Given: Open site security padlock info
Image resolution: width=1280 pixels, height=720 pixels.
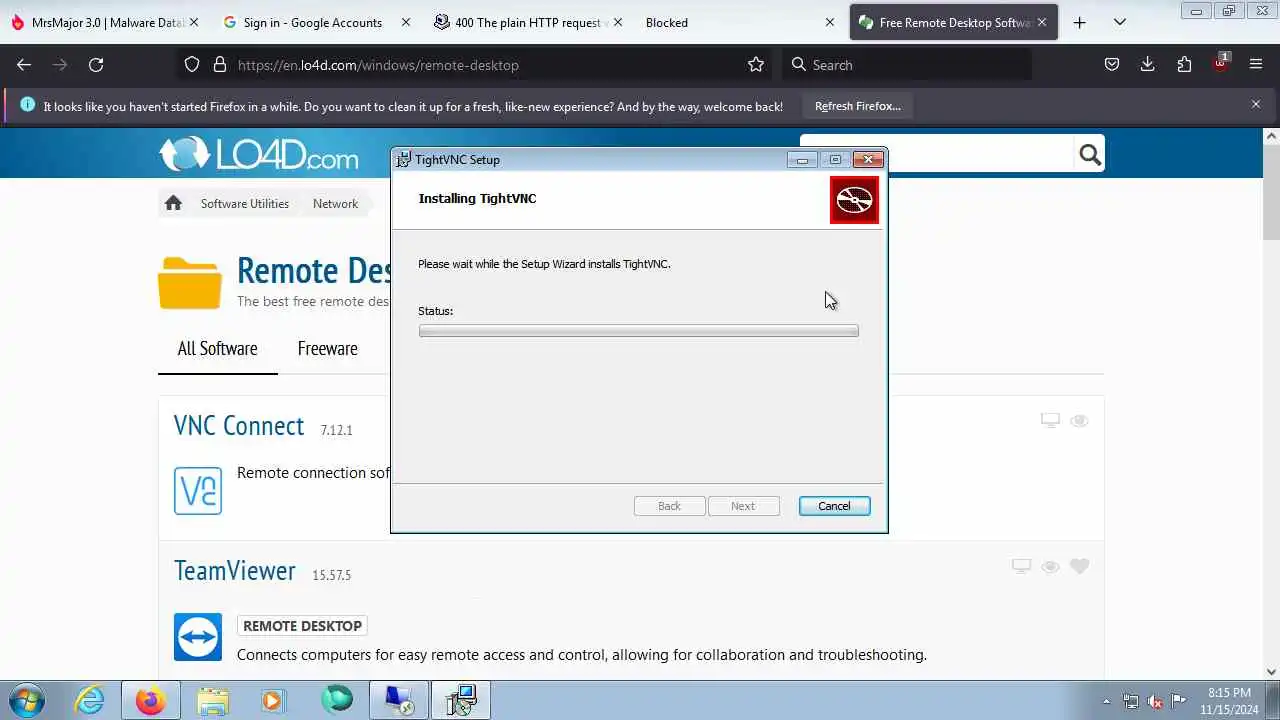Looking at the screenshot, I should 220,64.
